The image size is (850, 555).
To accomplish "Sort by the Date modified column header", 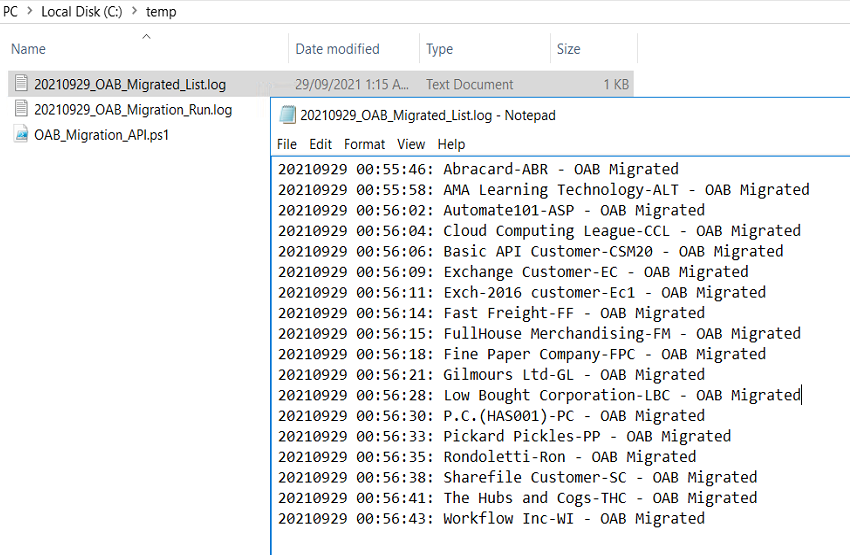I will 337,49.
